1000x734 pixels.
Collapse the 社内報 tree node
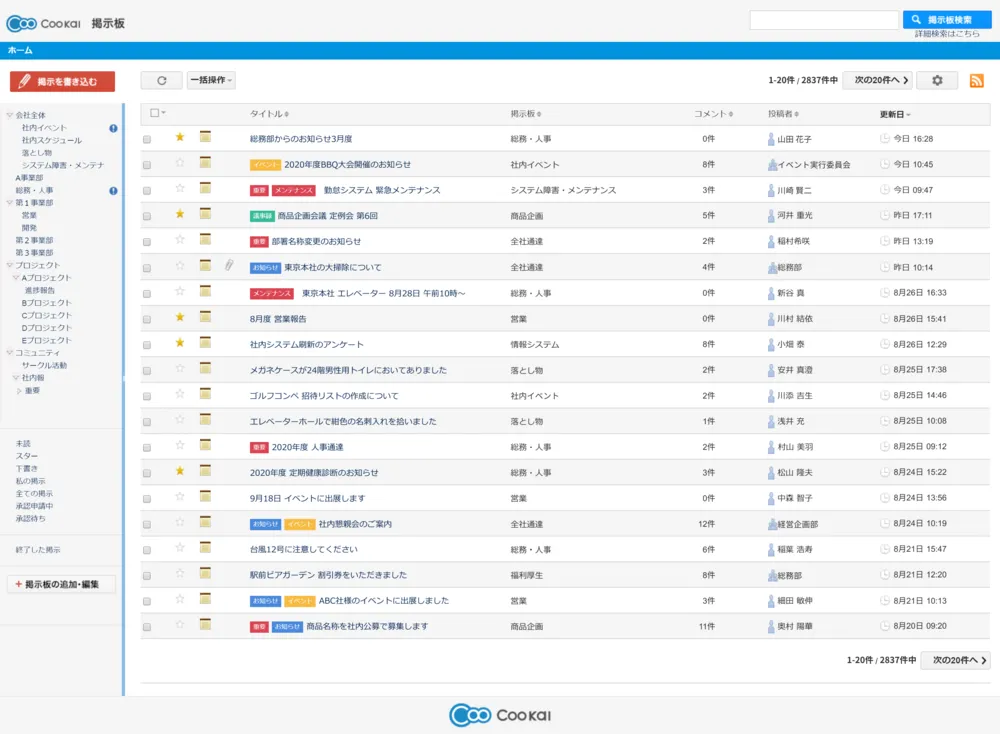(16, 378)
